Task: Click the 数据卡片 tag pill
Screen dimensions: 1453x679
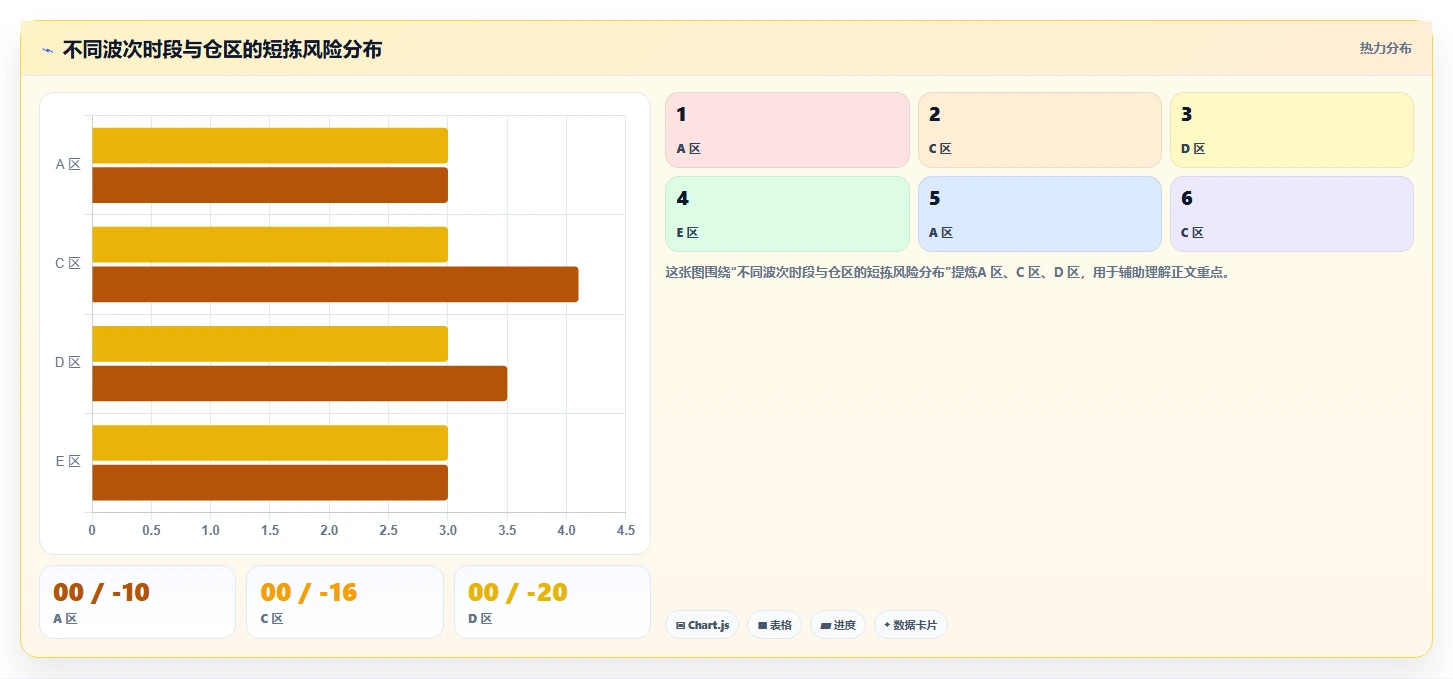Action: pyautogui.click(x=910, y=625)
